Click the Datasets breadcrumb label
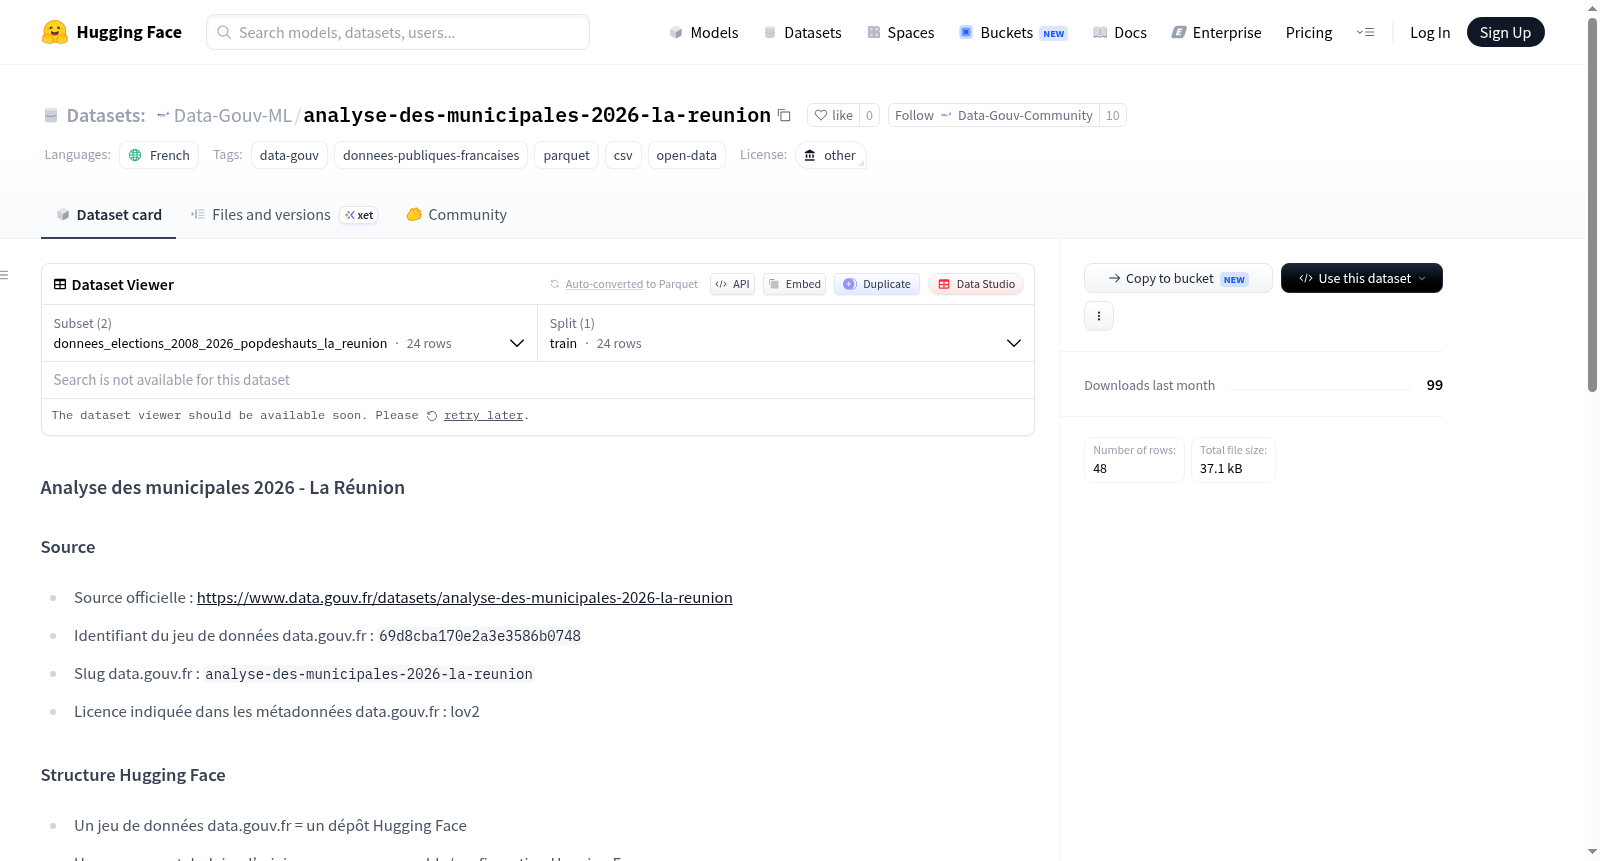1600x861 pixels. 106,115
